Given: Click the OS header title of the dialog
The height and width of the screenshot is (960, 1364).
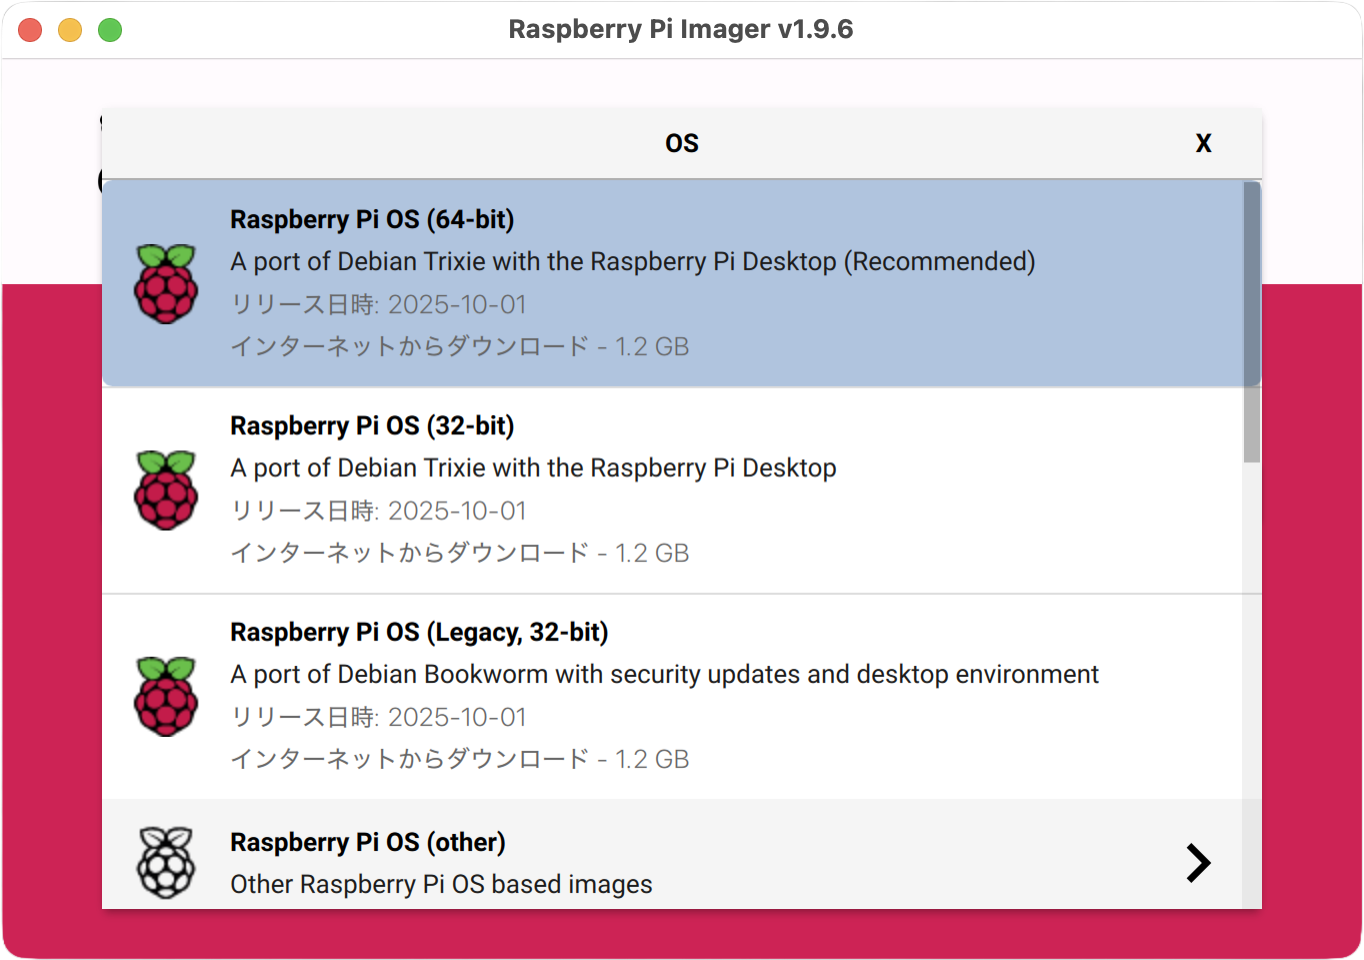Looking at the screenshot, I should click(x=682, y=144).
